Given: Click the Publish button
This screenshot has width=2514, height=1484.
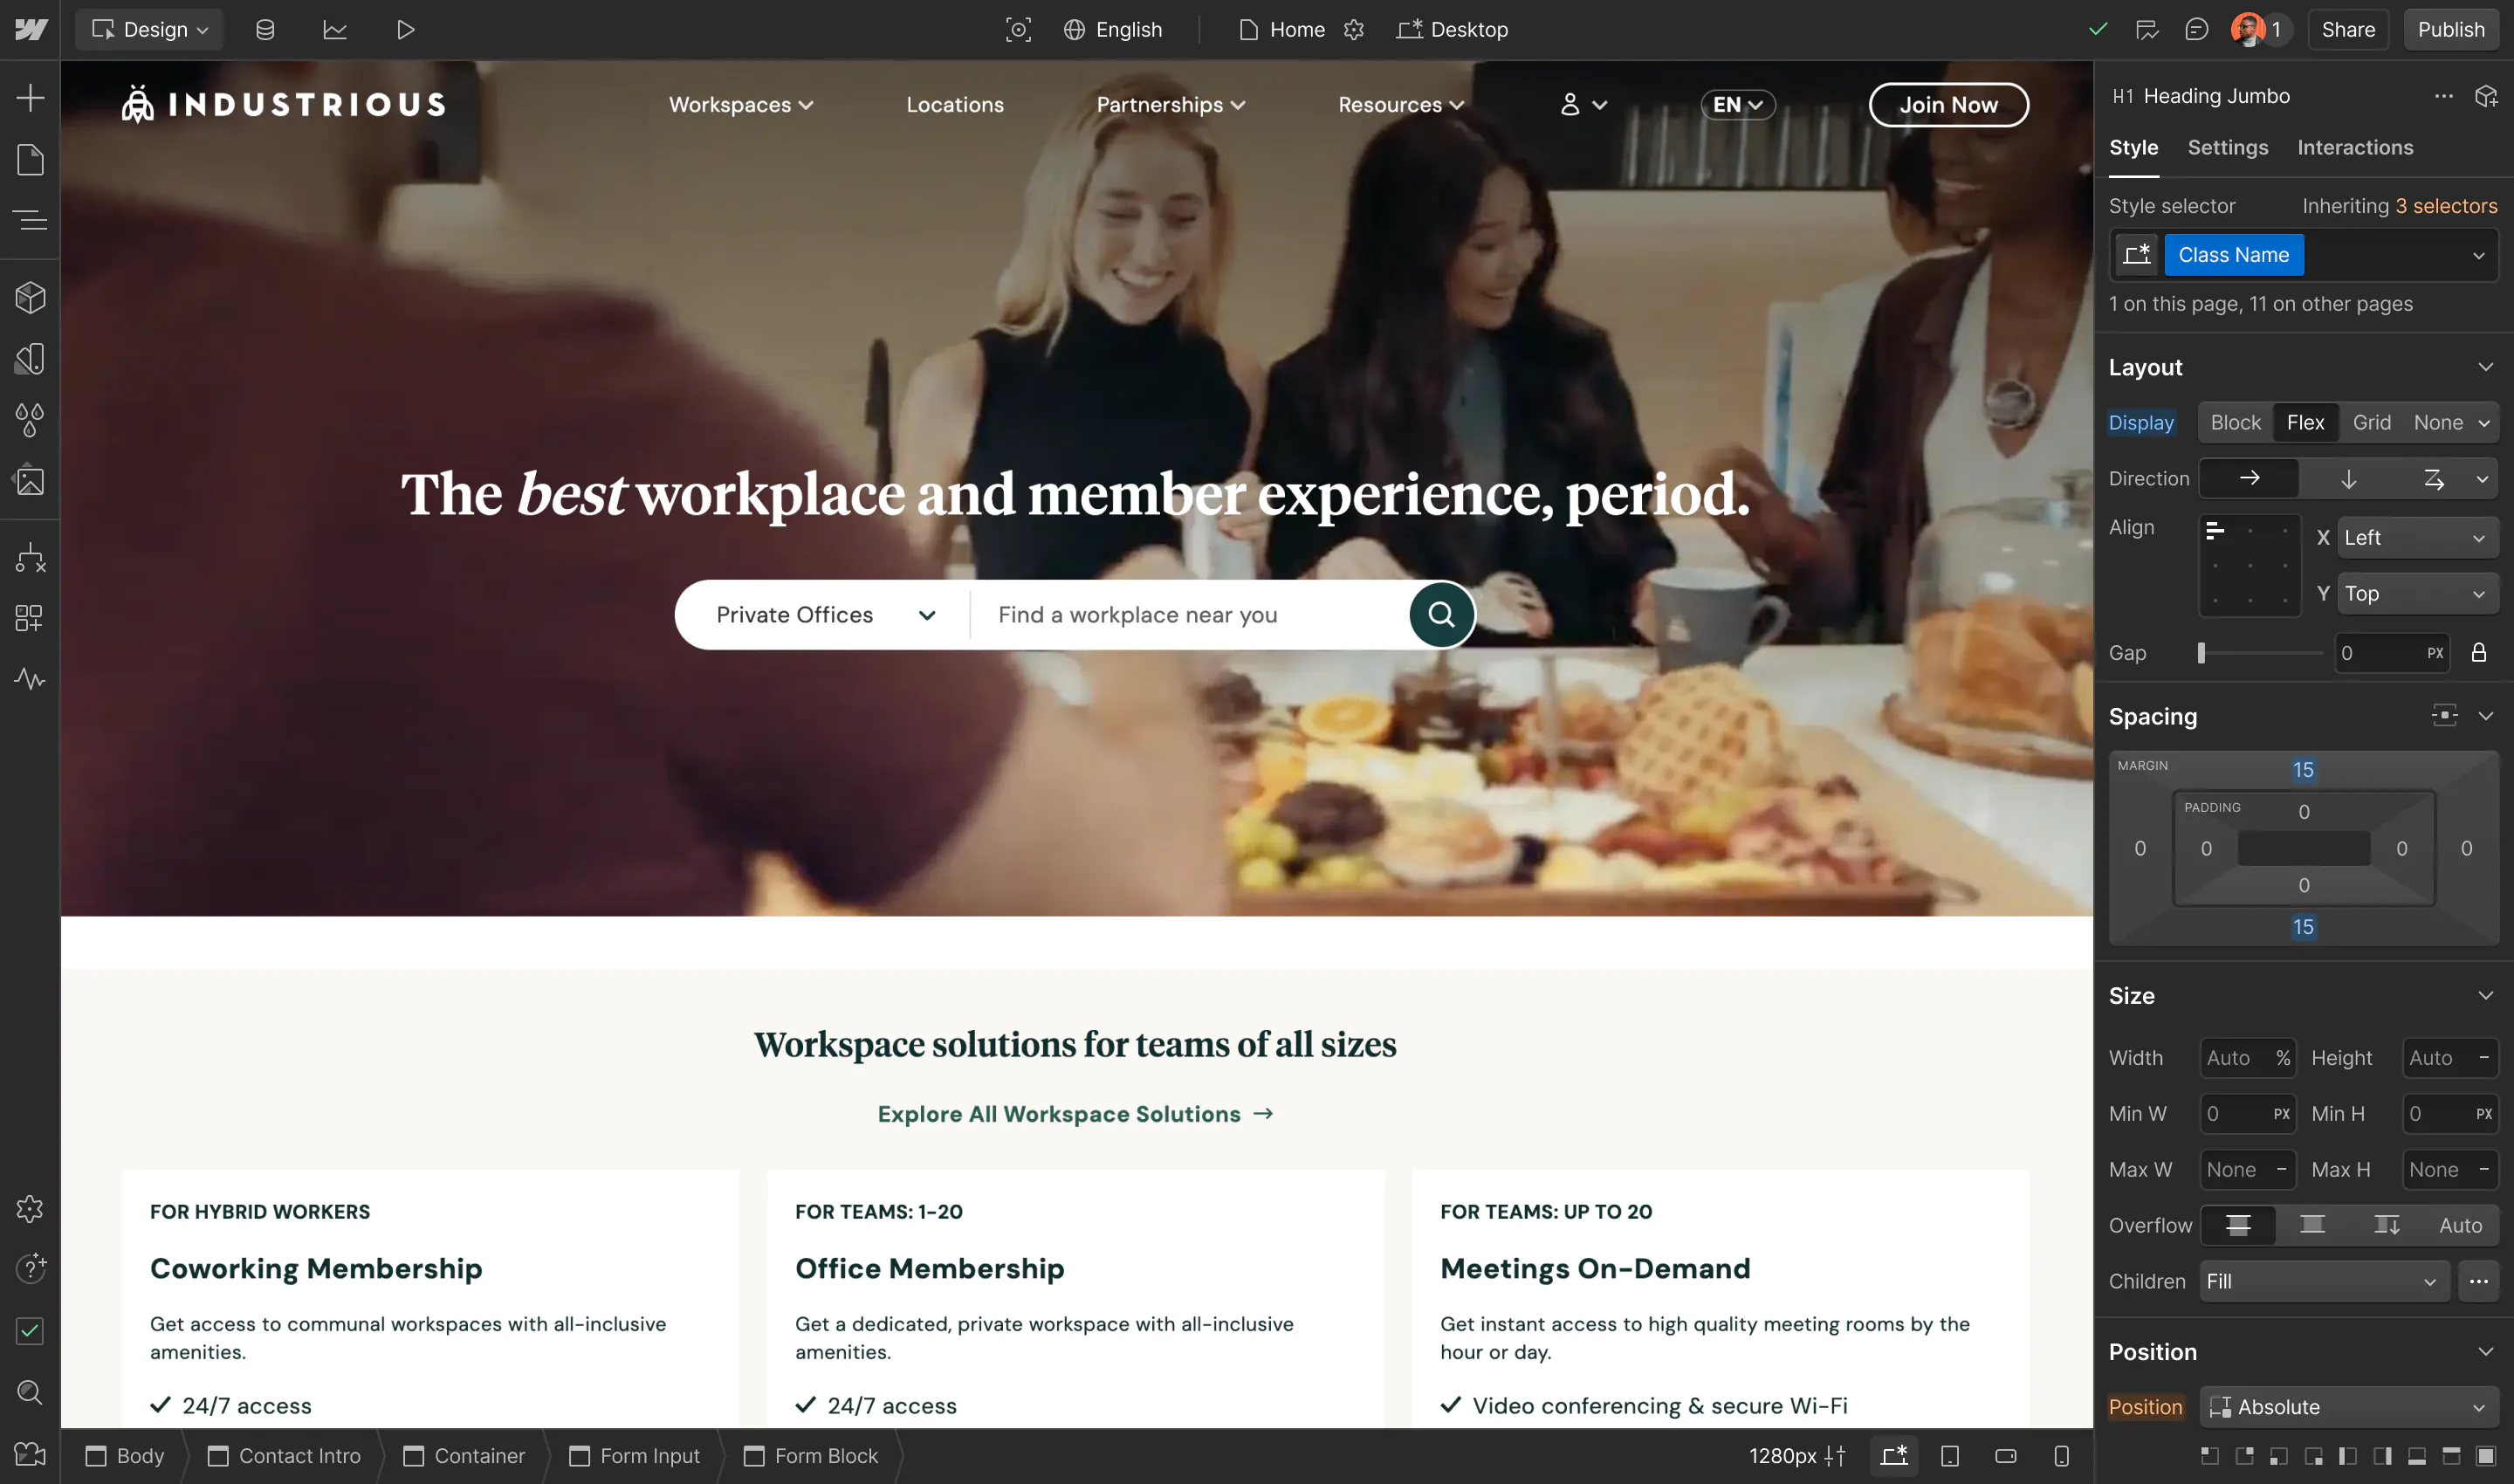Looking at the screenshot, I should [x=2451, y=30].
